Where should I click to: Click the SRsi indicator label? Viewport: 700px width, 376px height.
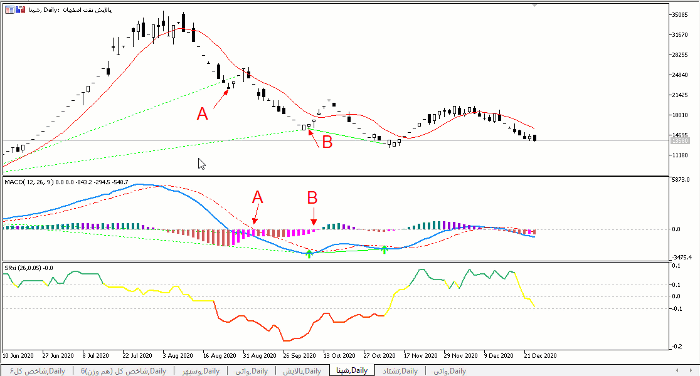point(29,268)
